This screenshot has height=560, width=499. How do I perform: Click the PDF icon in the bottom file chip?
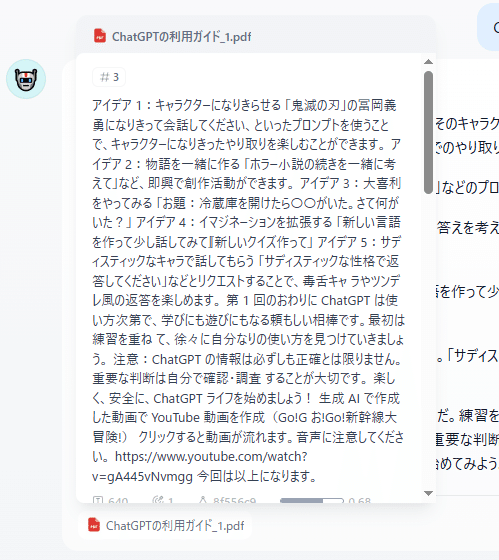(x=94, y=525)
